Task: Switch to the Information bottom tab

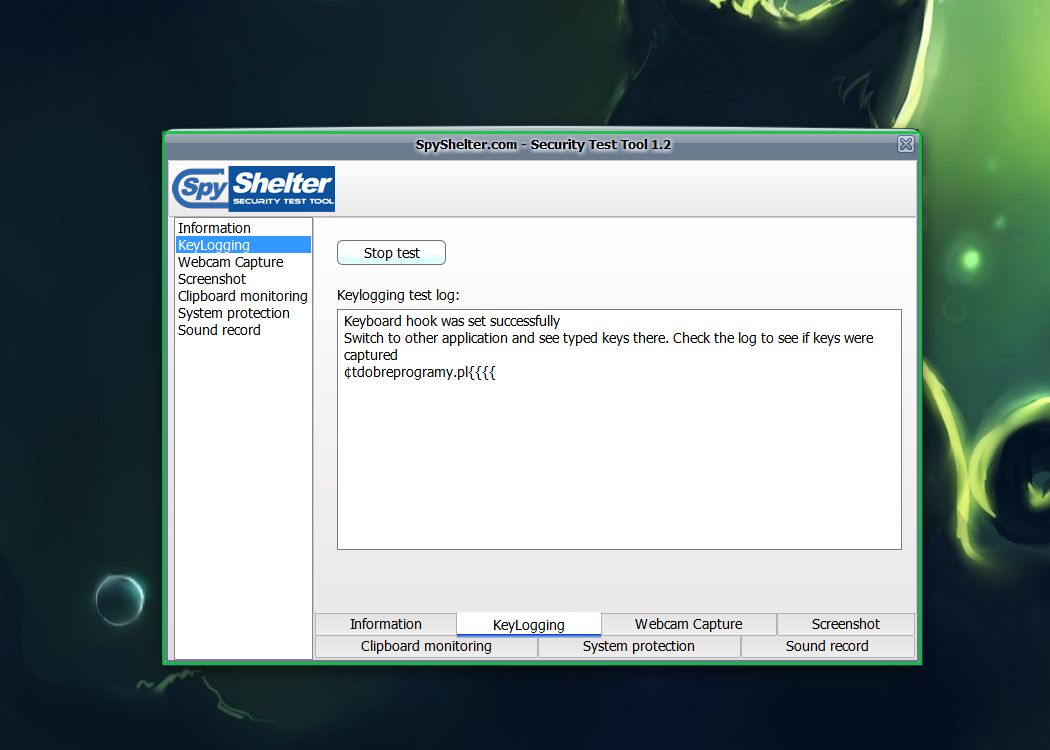Action: tap(386, 624)
